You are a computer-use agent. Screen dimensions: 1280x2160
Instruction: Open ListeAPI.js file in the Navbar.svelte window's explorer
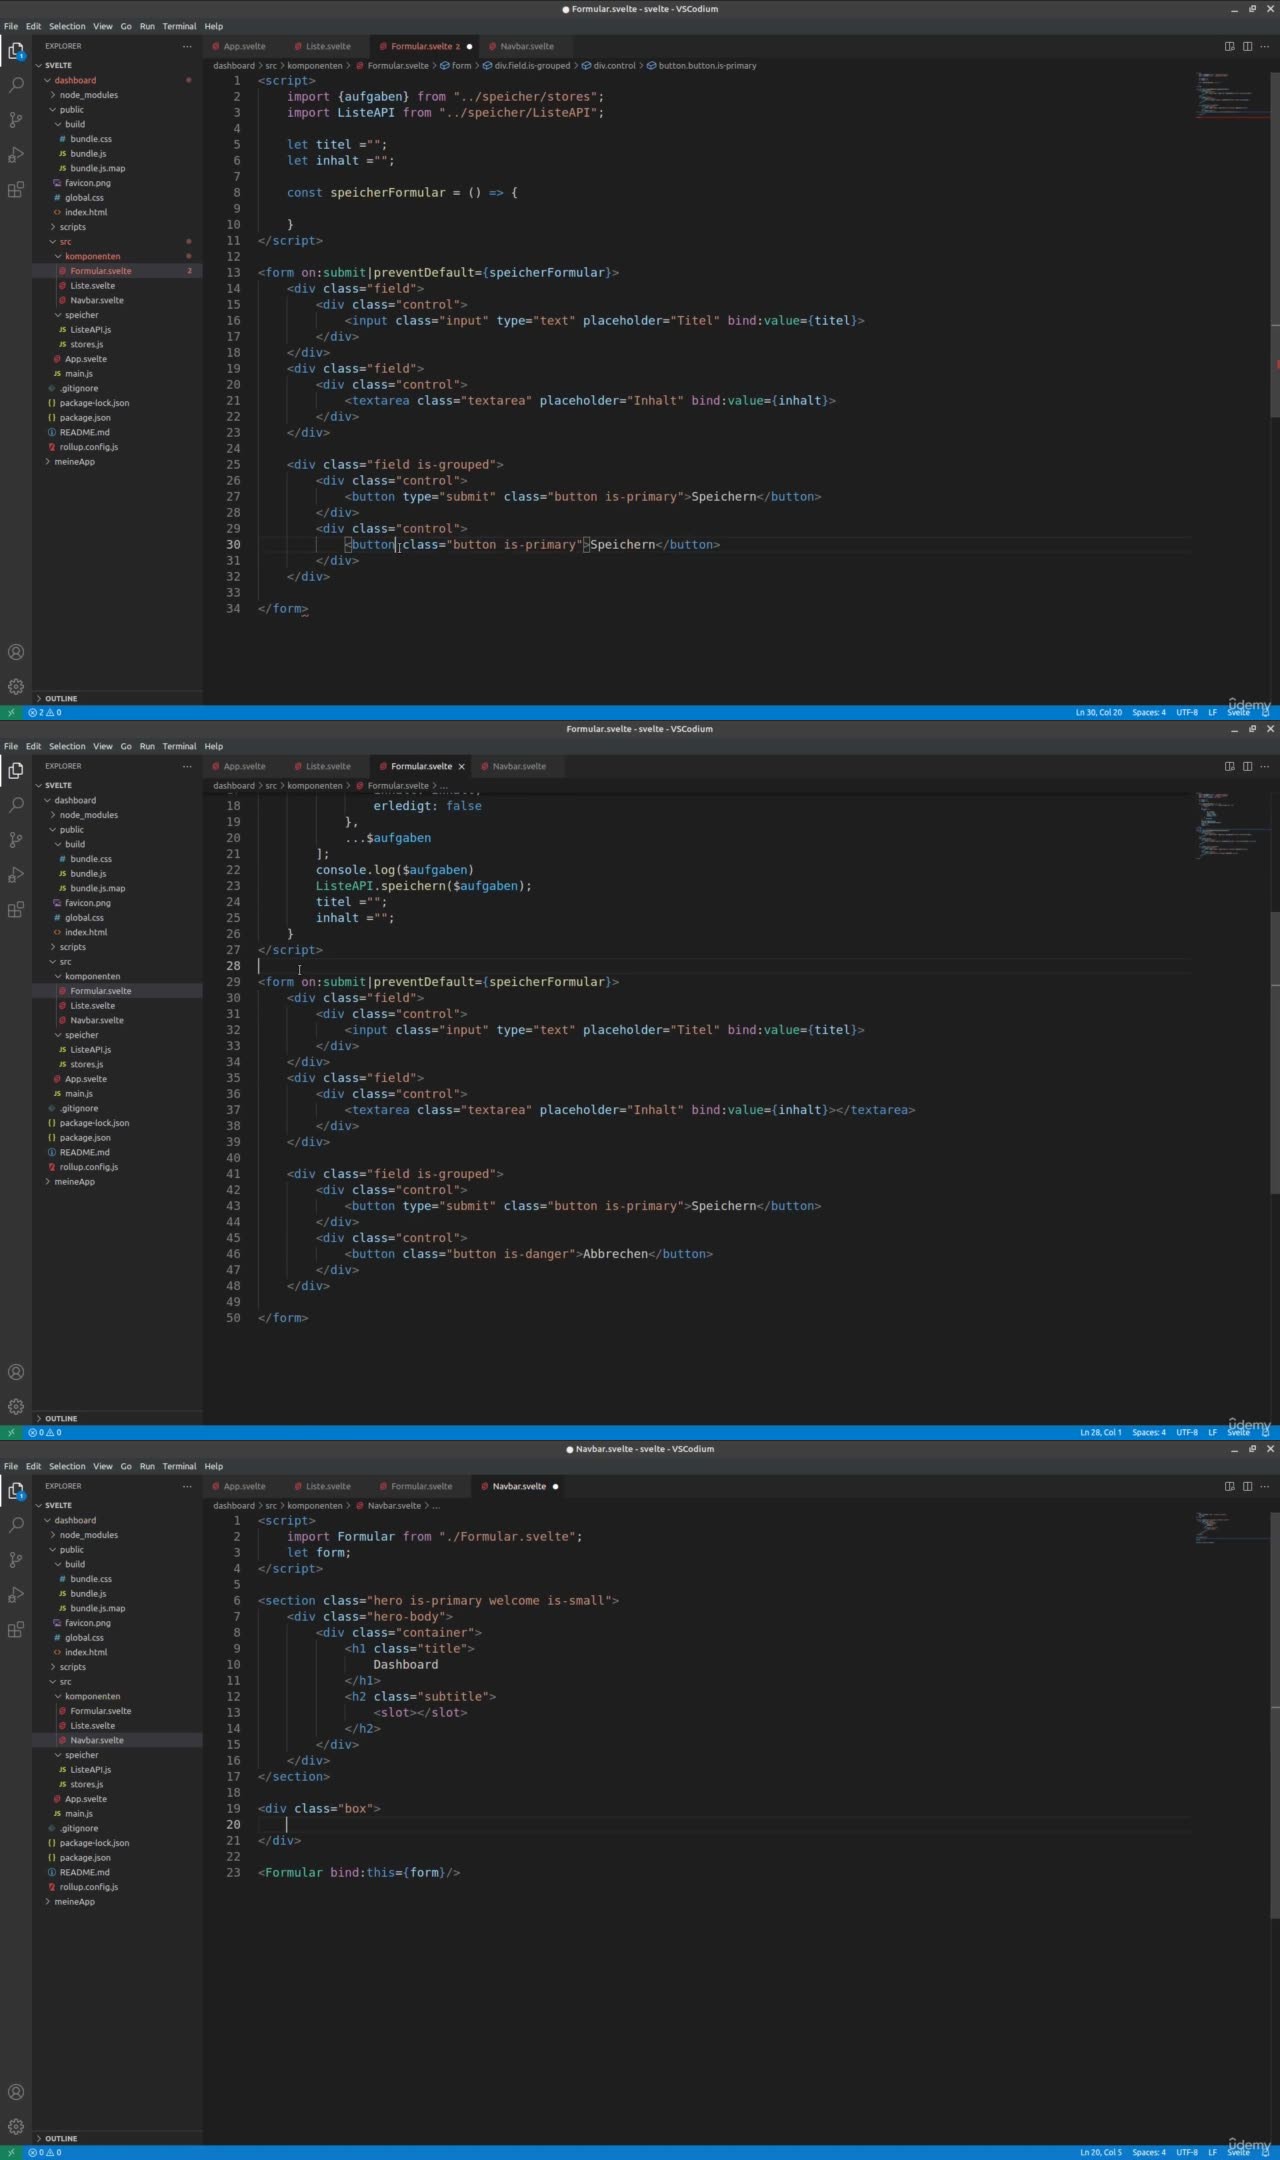[90, 1770]
